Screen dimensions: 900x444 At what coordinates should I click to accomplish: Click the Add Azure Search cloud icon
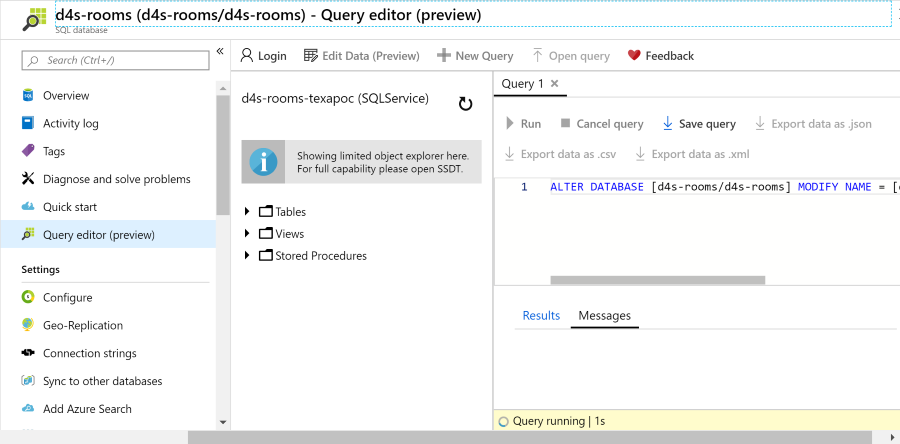(x=28, y=408)
